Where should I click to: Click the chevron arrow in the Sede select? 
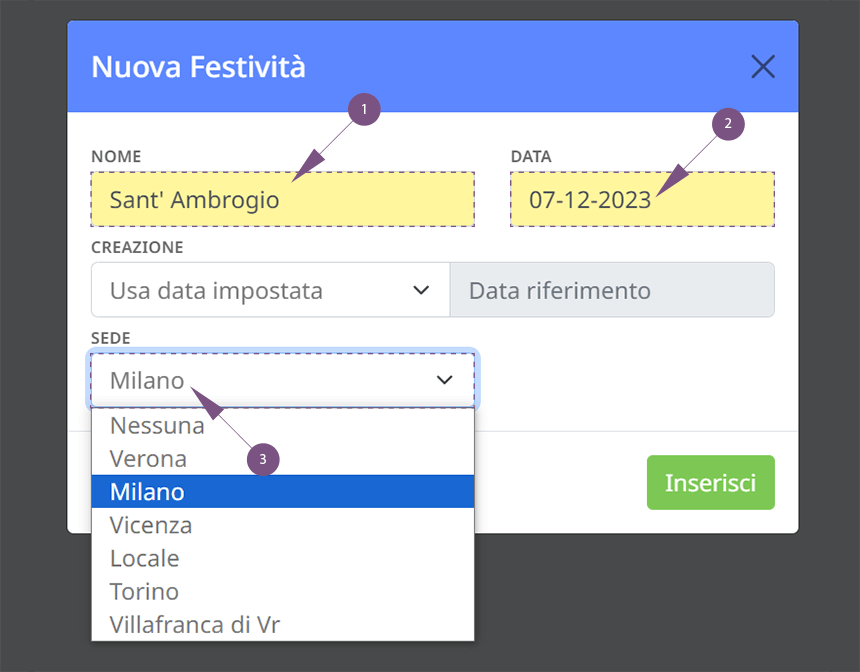coord(444,380)
